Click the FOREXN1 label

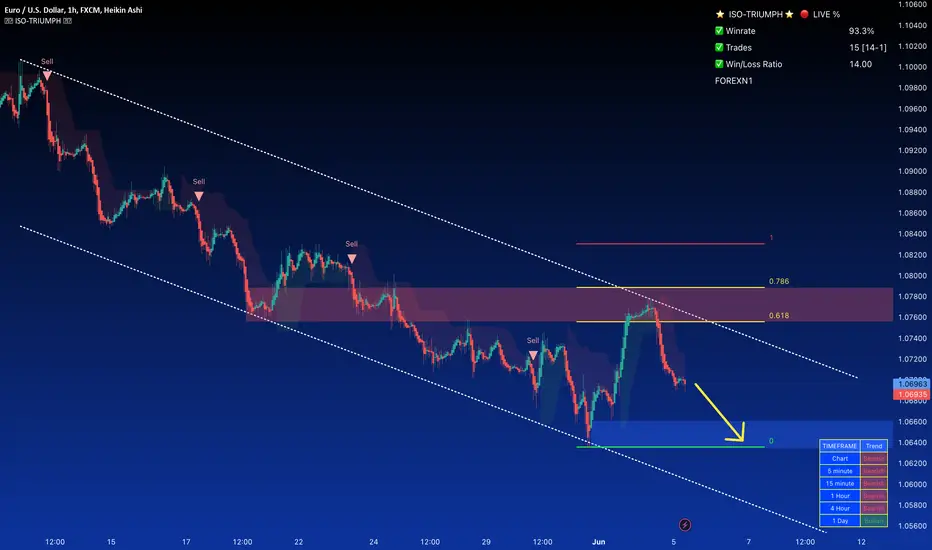pos(733,81)
